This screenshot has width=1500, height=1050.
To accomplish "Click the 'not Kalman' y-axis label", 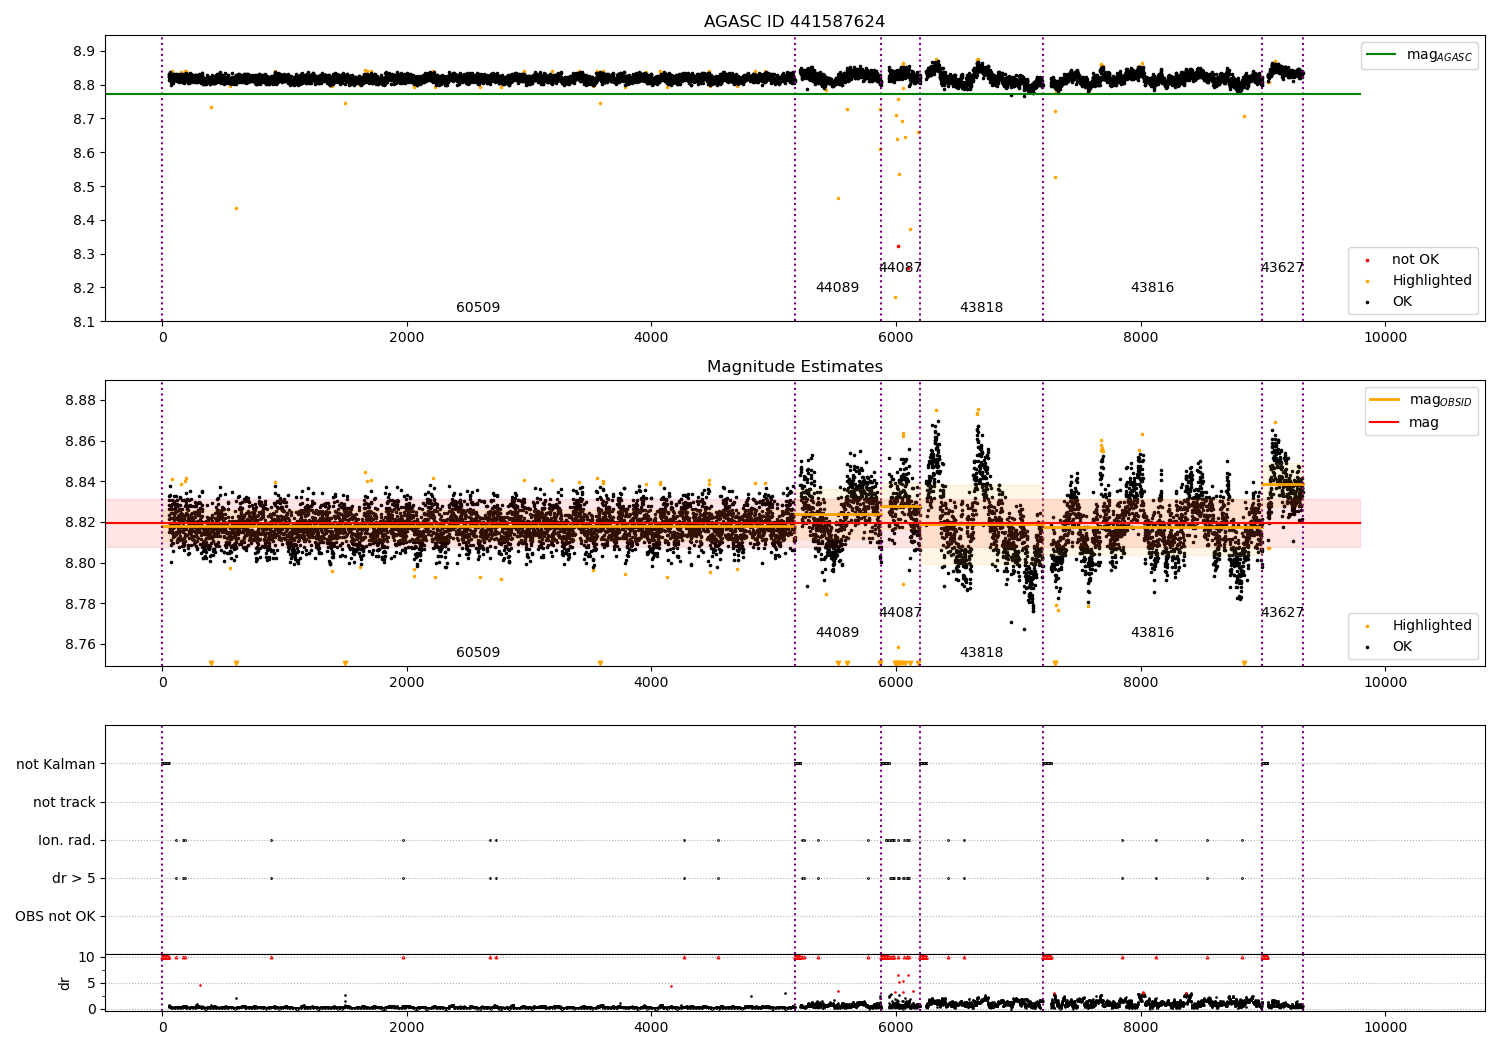I will 56,765.
